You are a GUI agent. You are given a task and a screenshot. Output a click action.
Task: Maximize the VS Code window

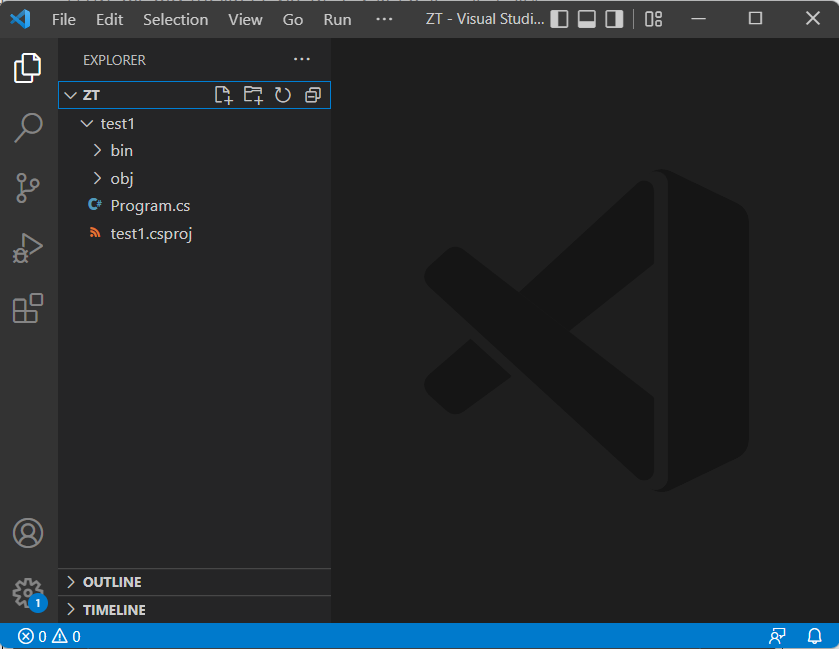click(x=755, y=19)
